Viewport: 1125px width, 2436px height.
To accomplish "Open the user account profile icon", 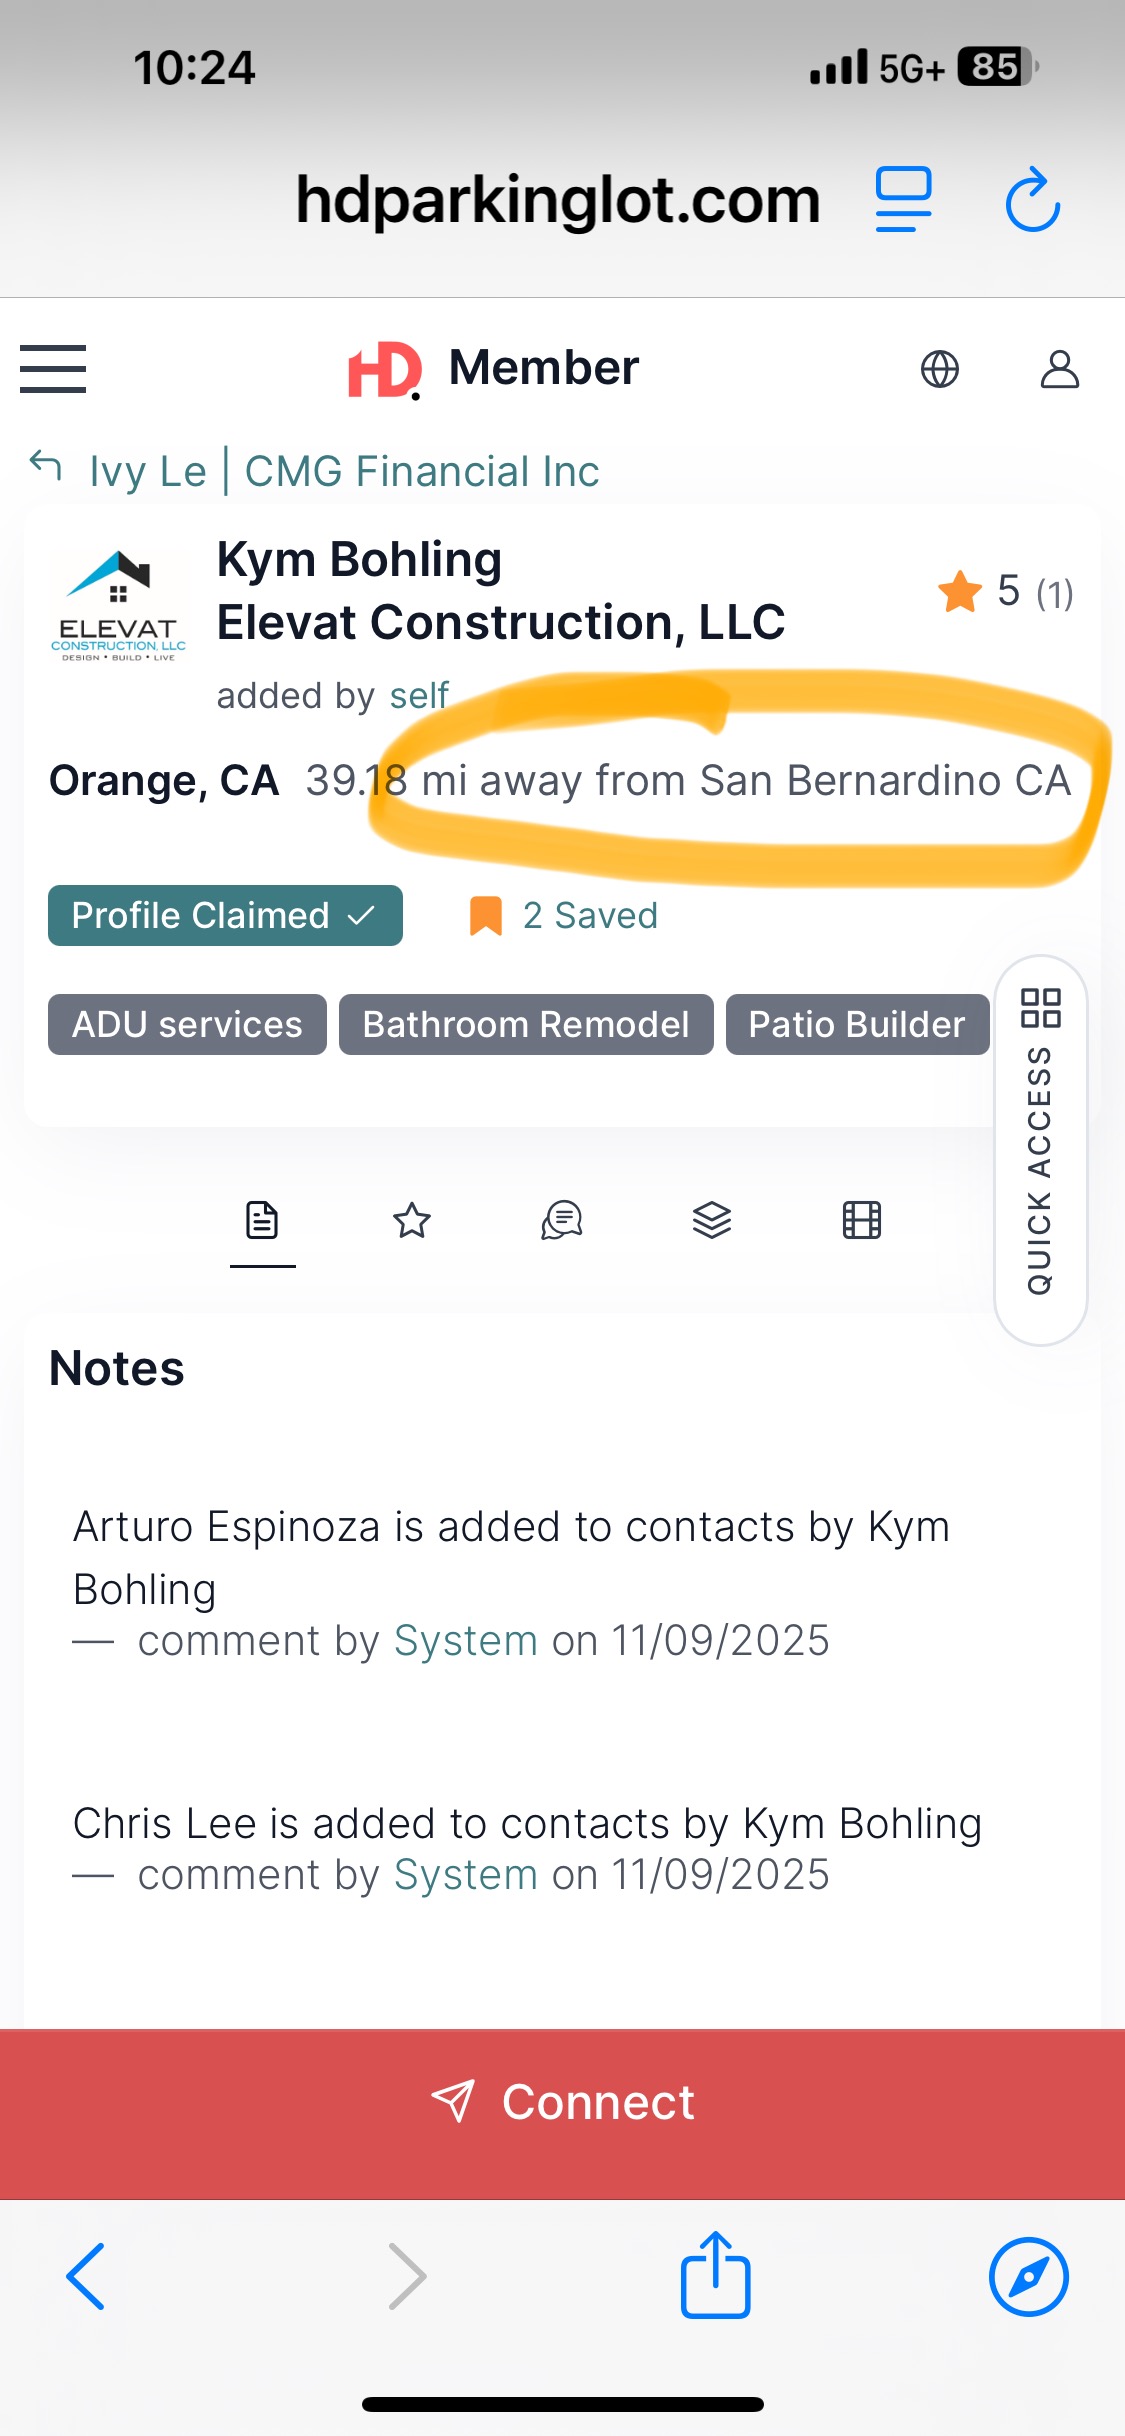I will click(1059, 369).
